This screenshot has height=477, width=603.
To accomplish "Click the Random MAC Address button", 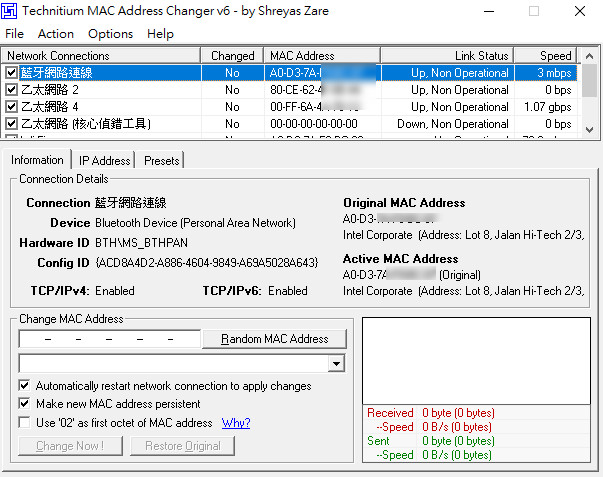I will [275, 339].
